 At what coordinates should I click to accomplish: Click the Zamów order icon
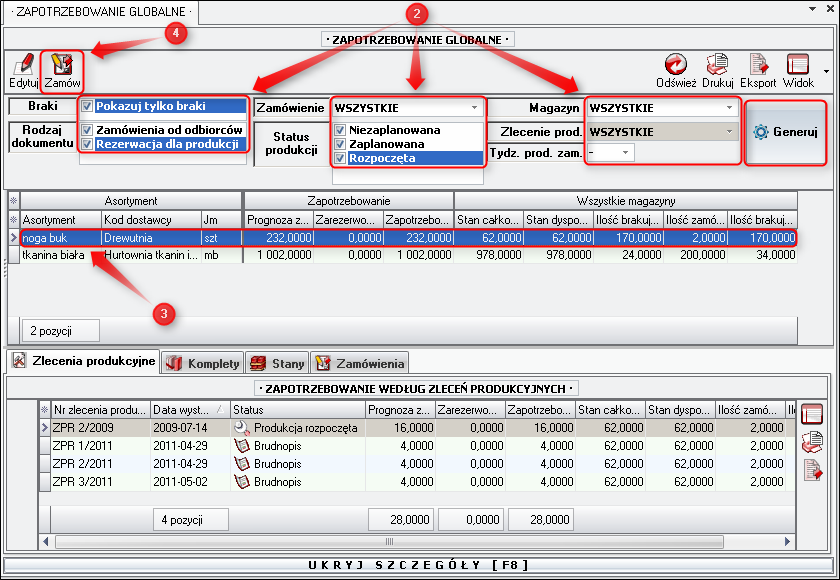pyautogui.click(x=61, y=66)
